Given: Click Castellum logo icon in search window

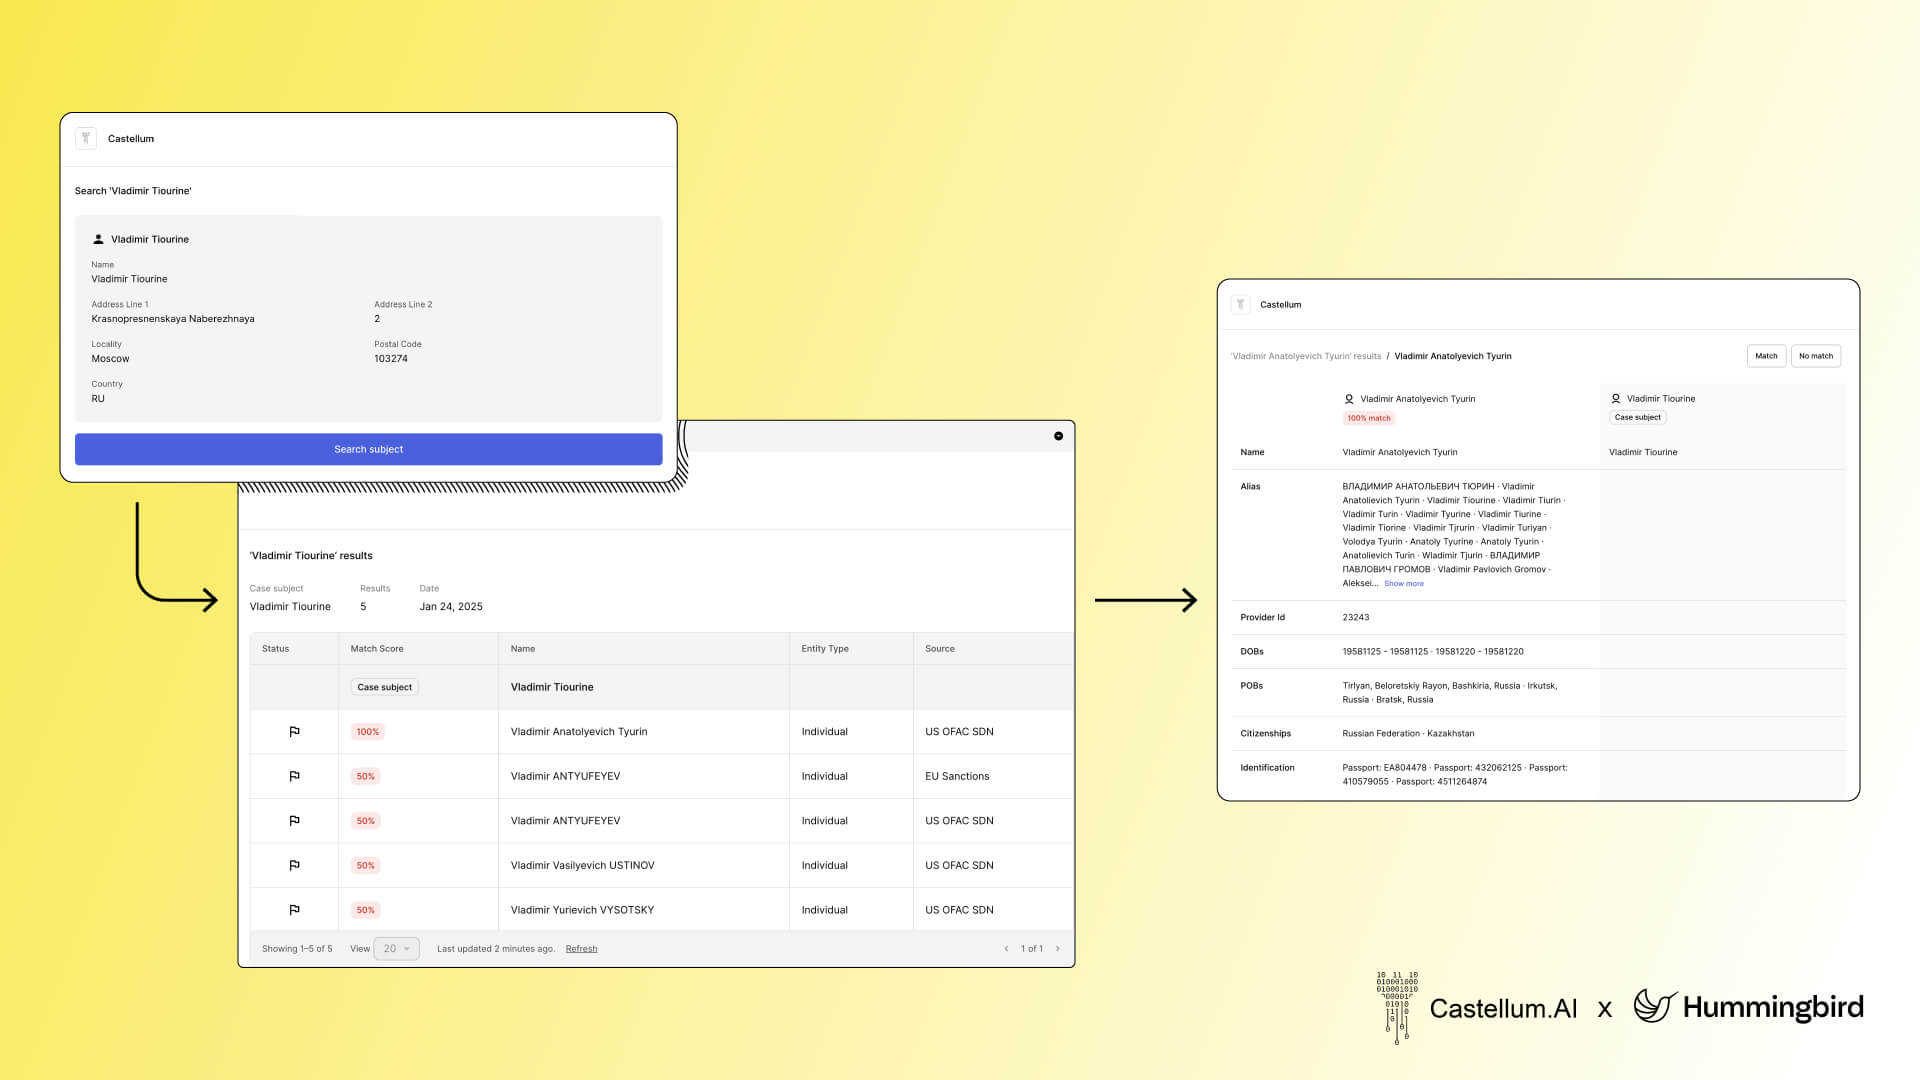Looking at the screenshot, I should point(86,139).
